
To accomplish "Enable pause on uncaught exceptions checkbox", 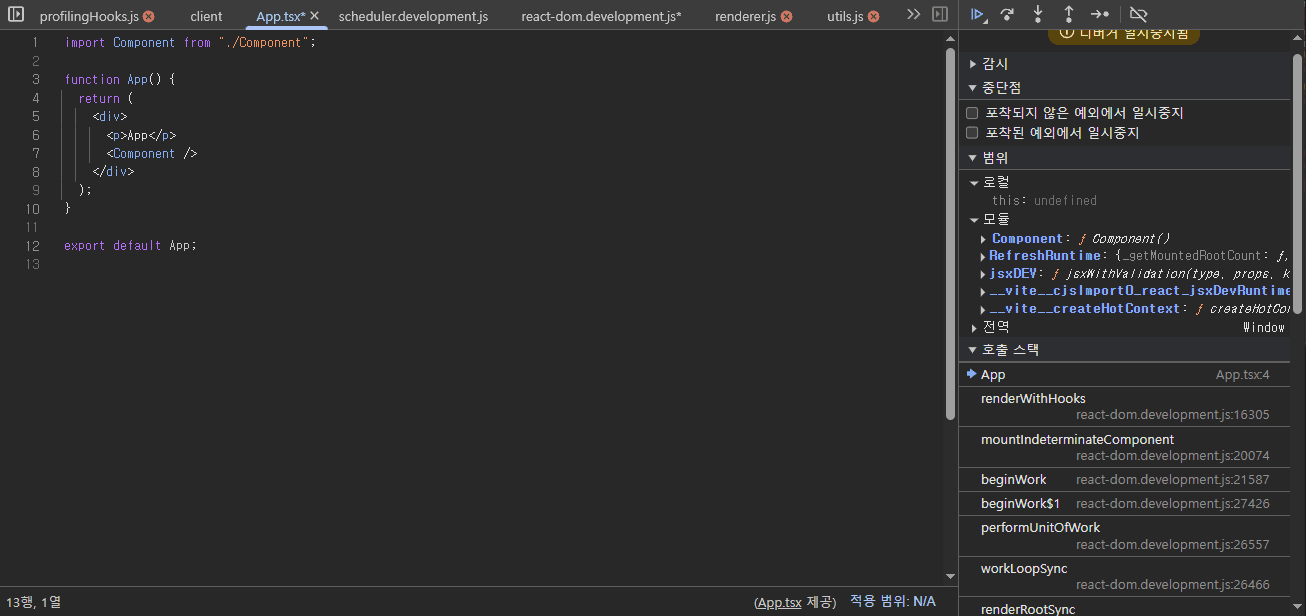I will 972,114.
